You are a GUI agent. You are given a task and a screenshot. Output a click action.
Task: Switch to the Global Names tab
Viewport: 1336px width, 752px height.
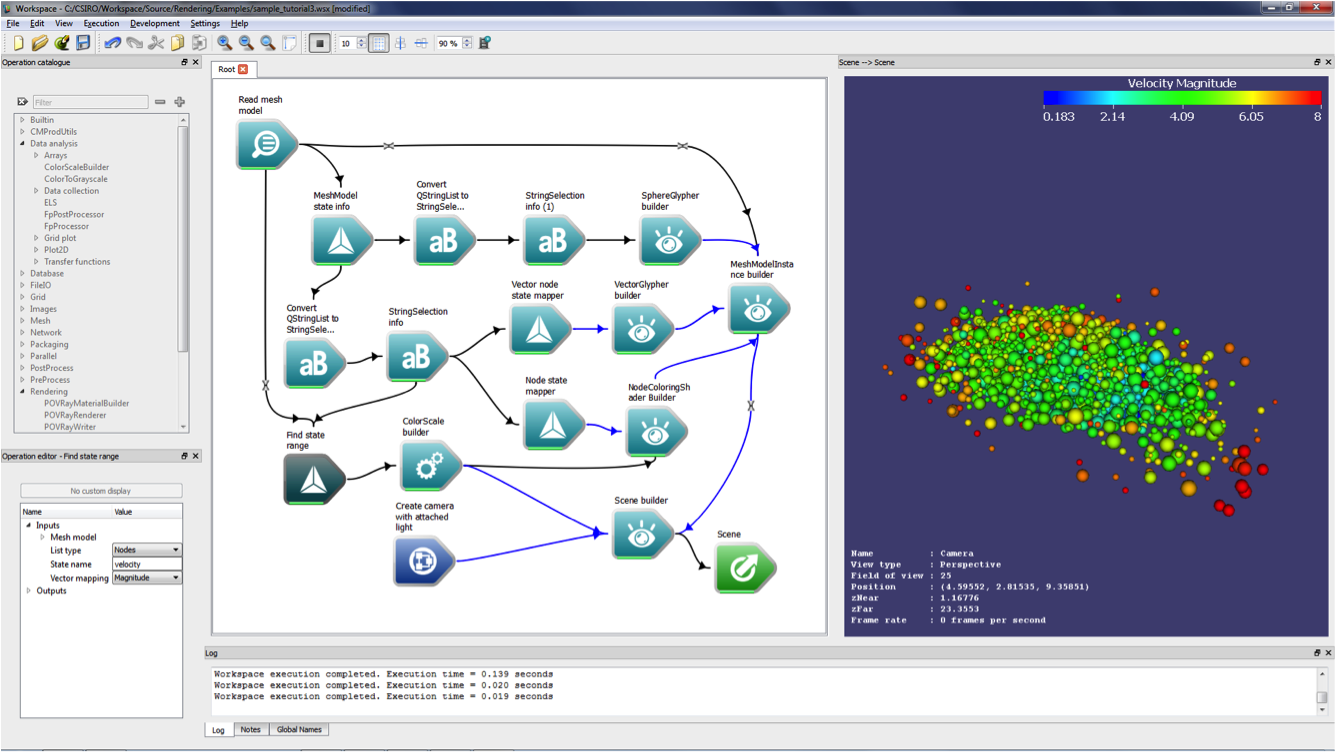[x=299, y=730]
